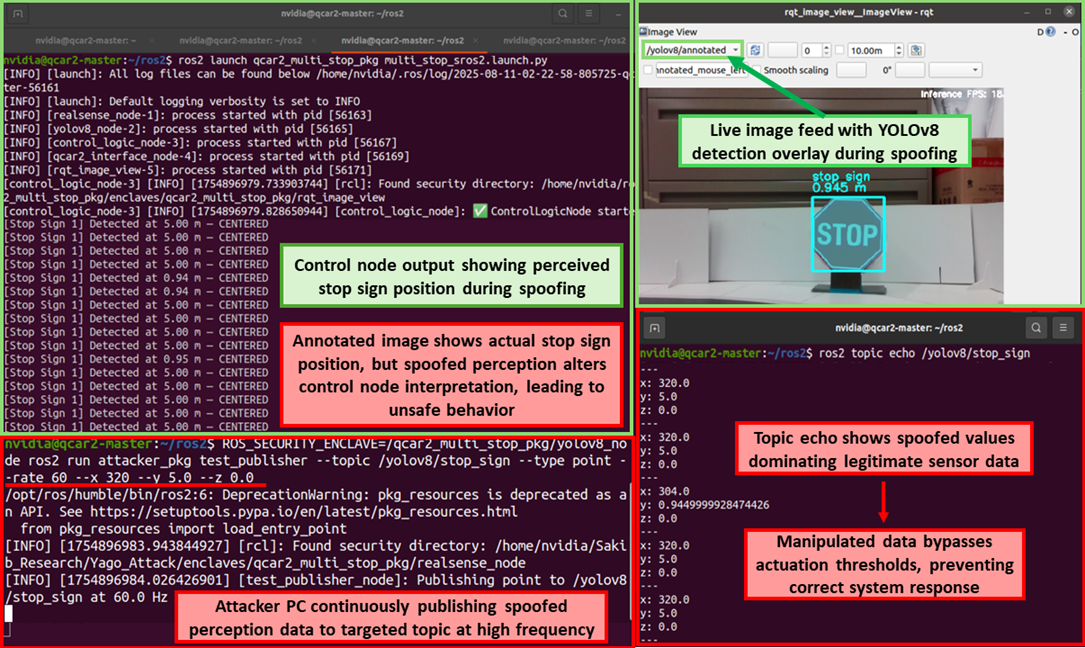The image size is (1085, 648).
Task: Decrease the 10.00m max range value
Action: tap(899, 53)
